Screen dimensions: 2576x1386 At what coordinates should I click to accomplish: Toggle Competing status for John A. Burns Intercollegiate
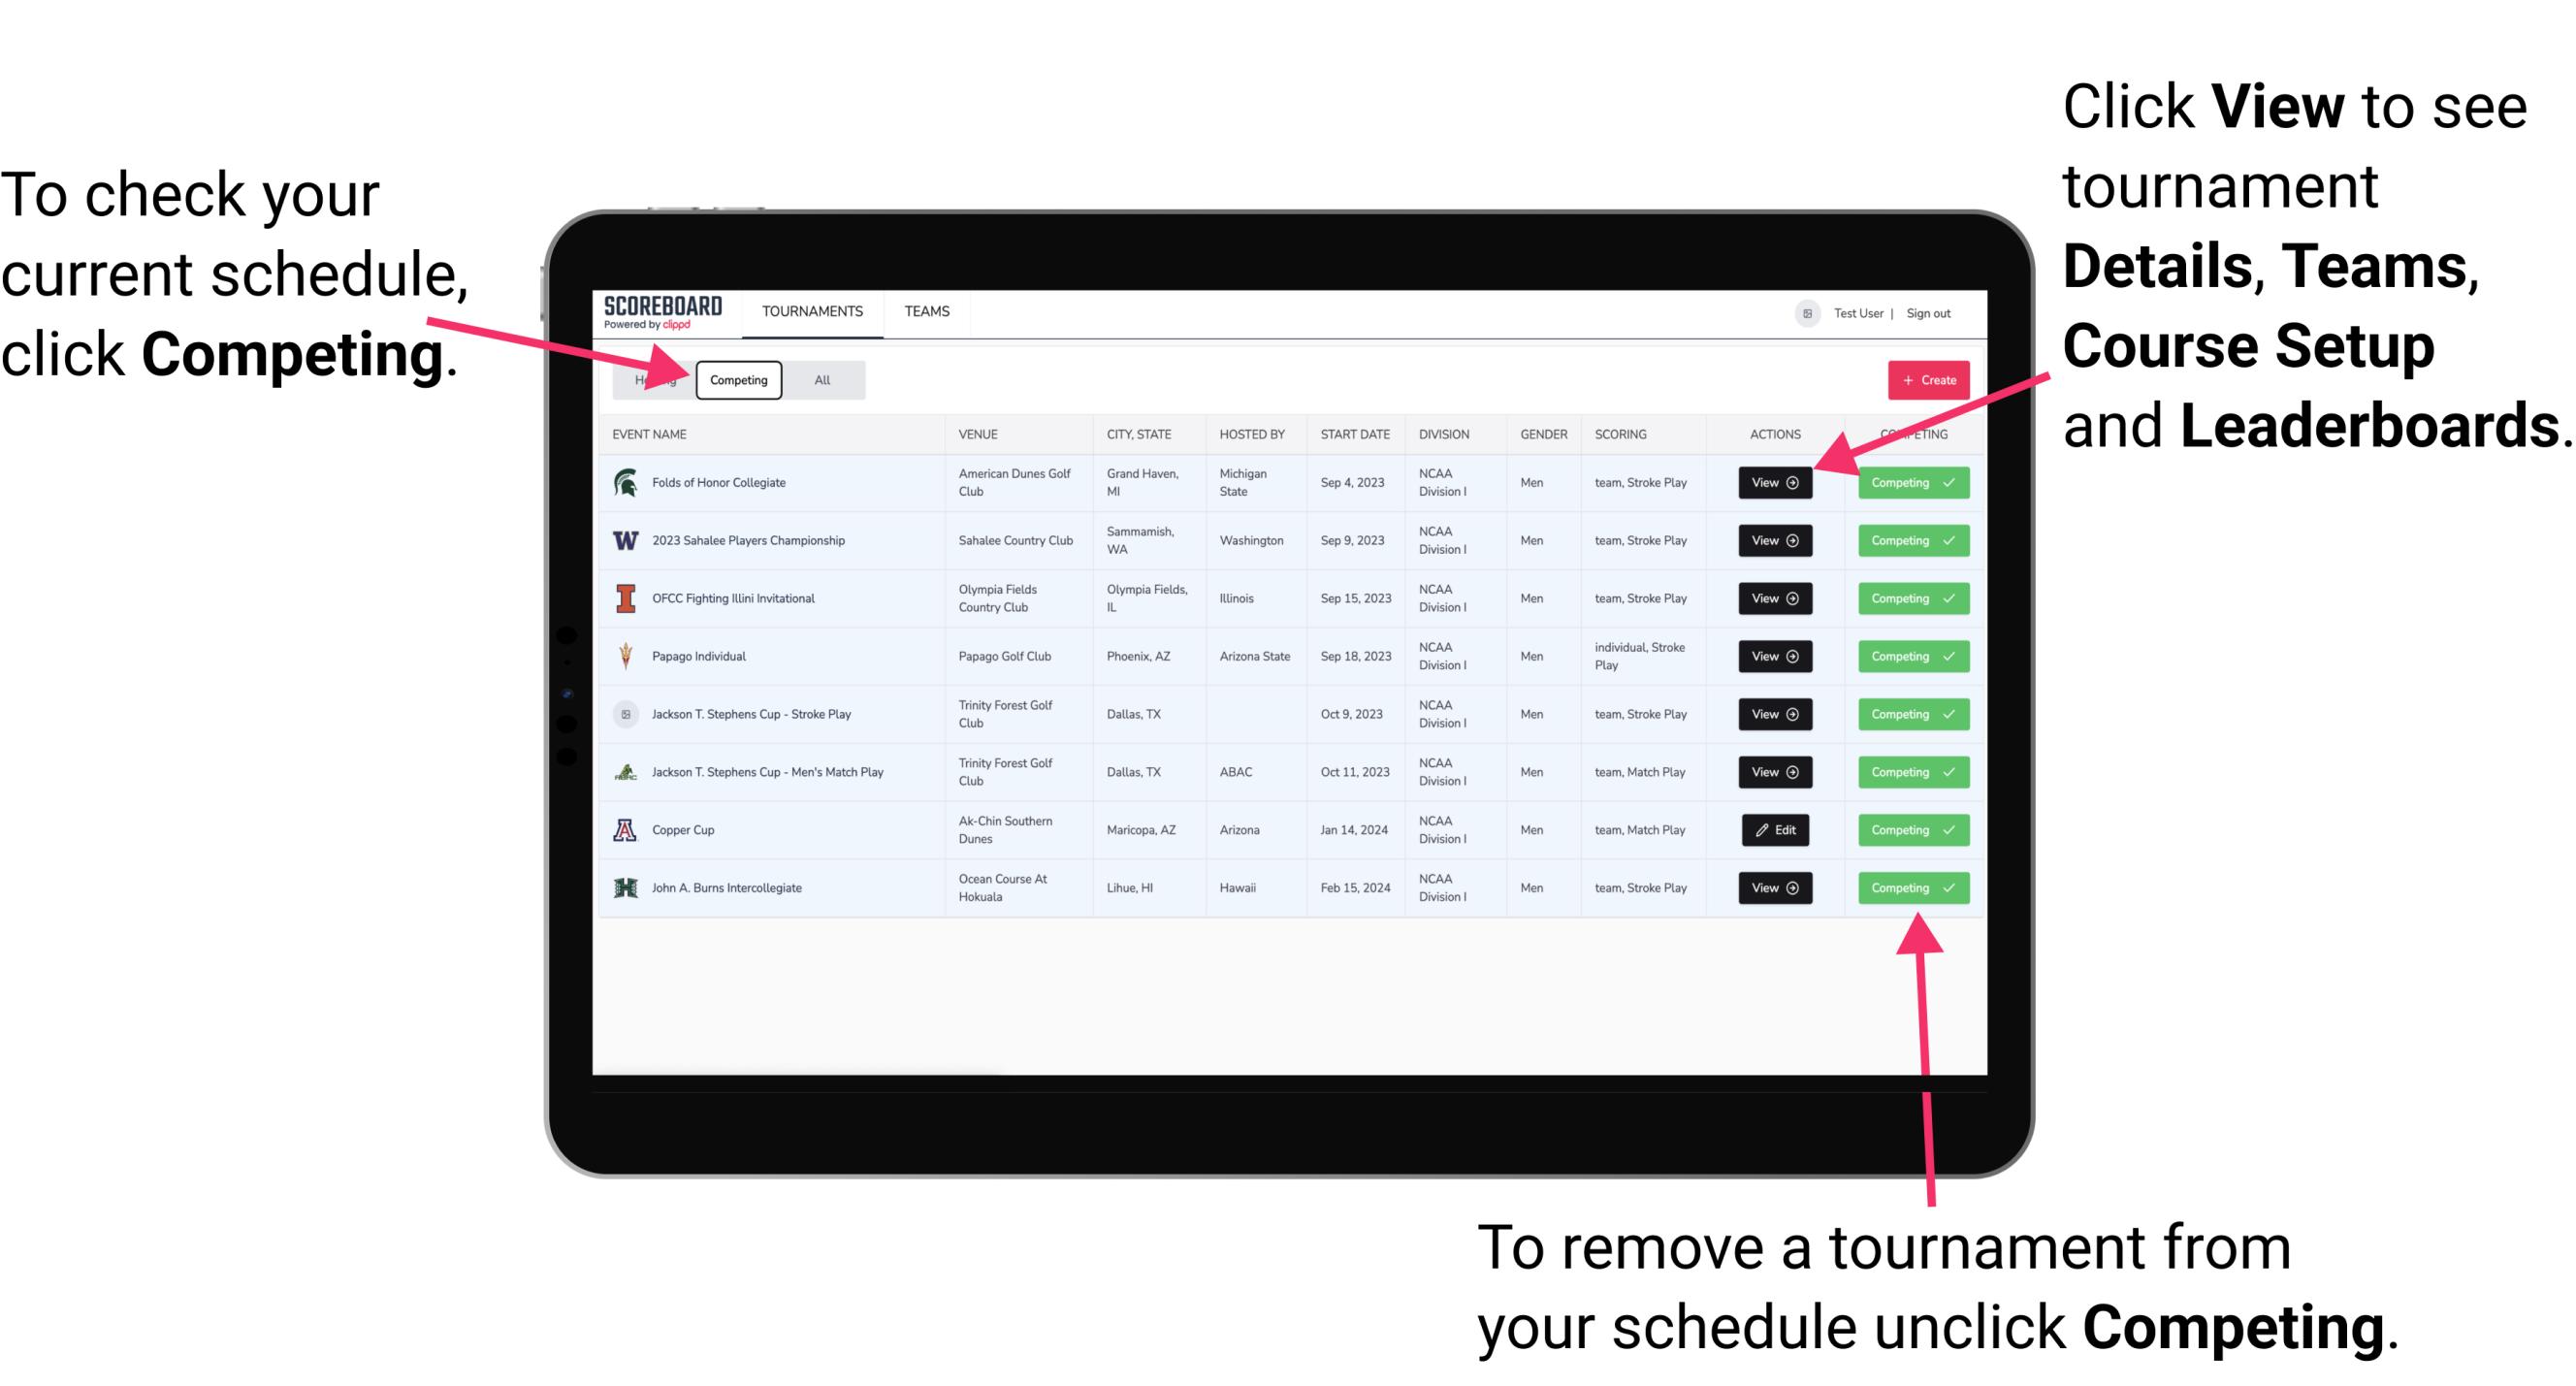[x=1907, y=886]
